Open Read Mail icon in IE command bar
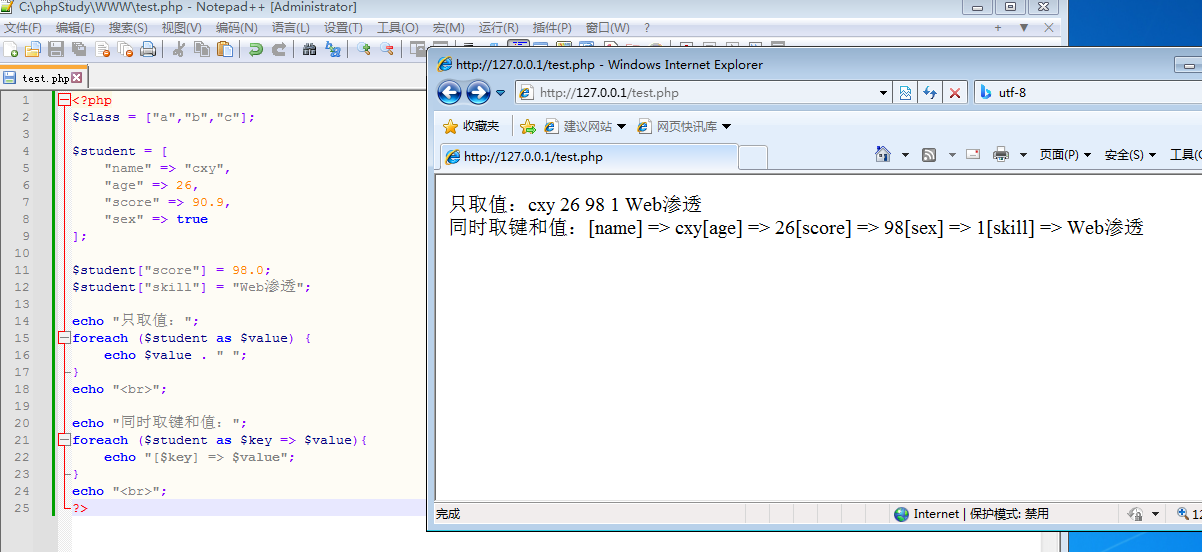Image resolution: width=1202 pixels, height=552 pixels. pos(972,154)
